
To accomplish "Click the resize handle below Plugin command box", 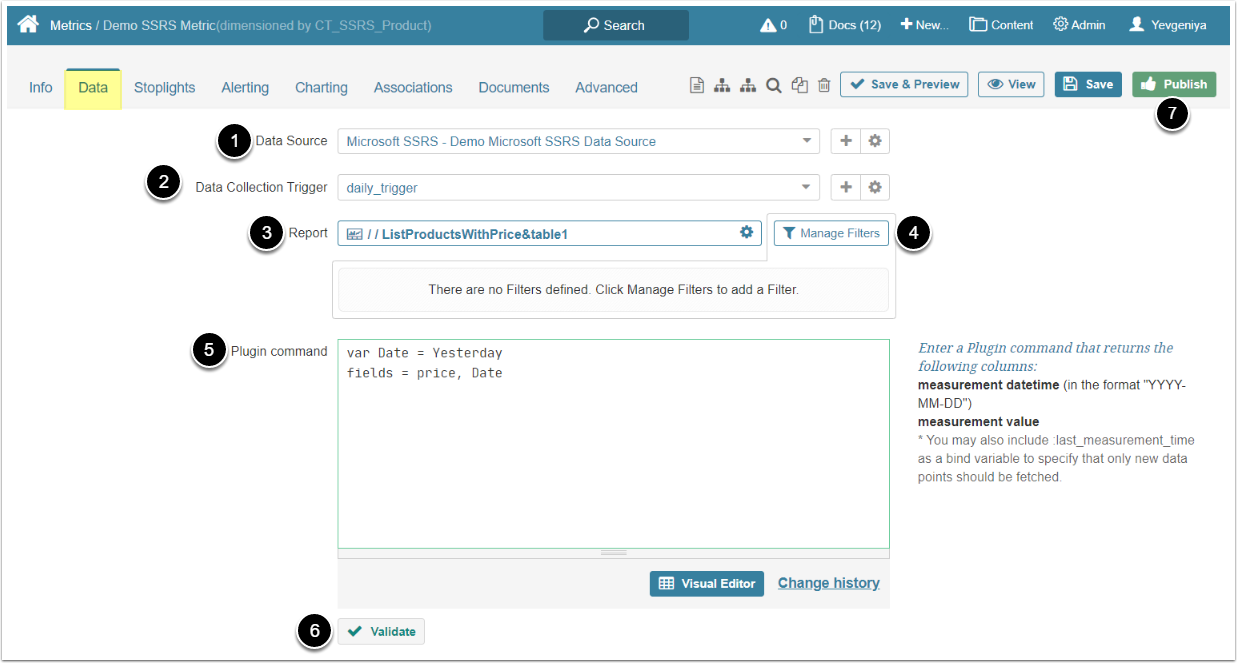I will pyautogui.click(x=613, y=553).
